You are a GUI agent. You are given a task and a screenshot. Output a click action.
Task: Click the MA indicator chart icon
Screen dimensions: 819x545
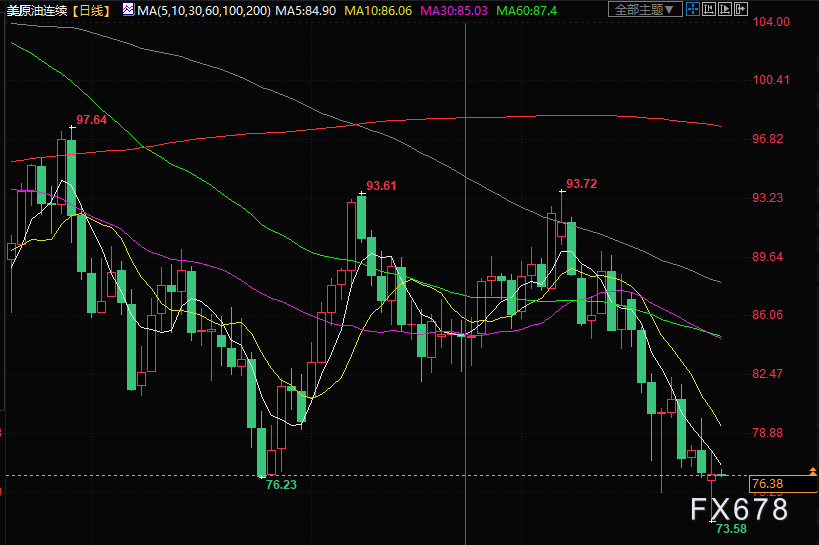(128, 9)
